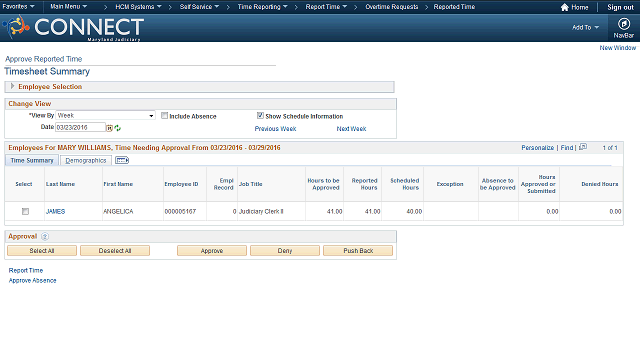This screenshot has width=640, height=360.
Task: Click the Exception column header
Action: pos(450,184)
